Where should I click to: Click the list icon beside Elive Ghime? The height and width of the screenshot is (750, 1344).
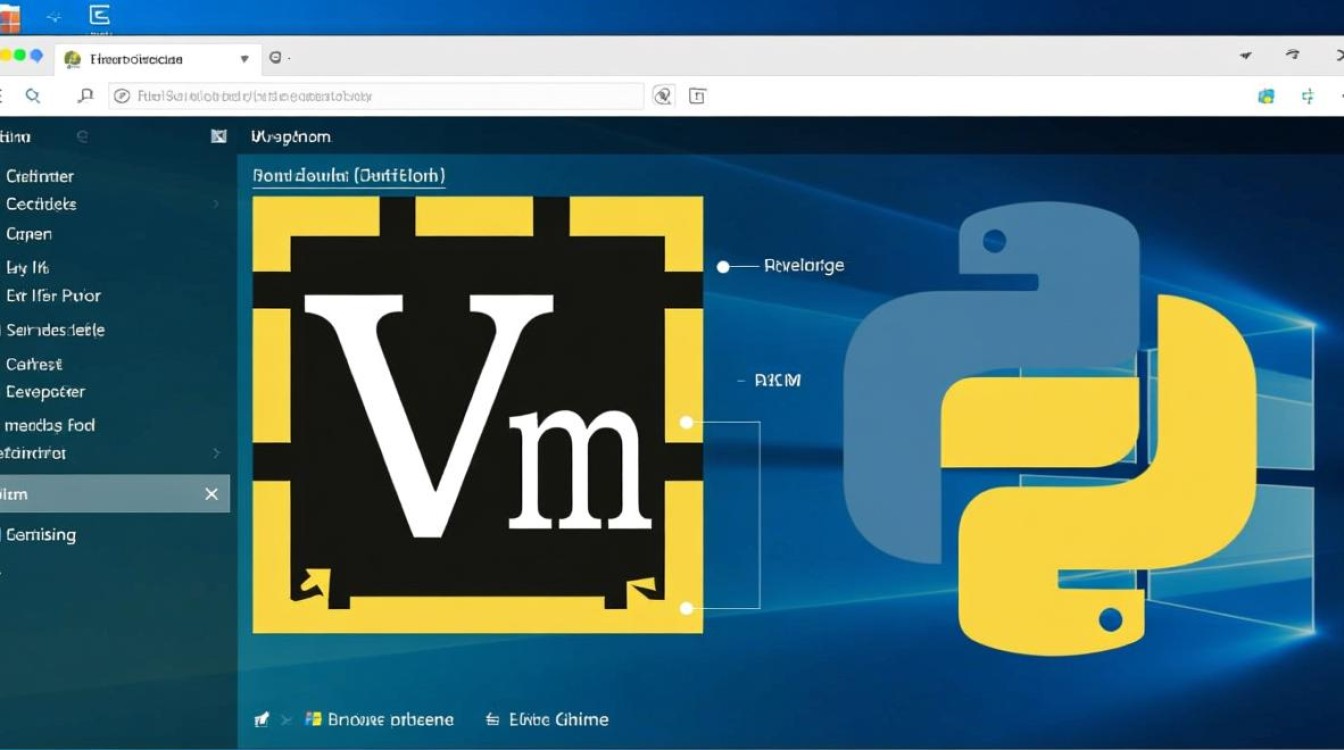tap(491, 719)
